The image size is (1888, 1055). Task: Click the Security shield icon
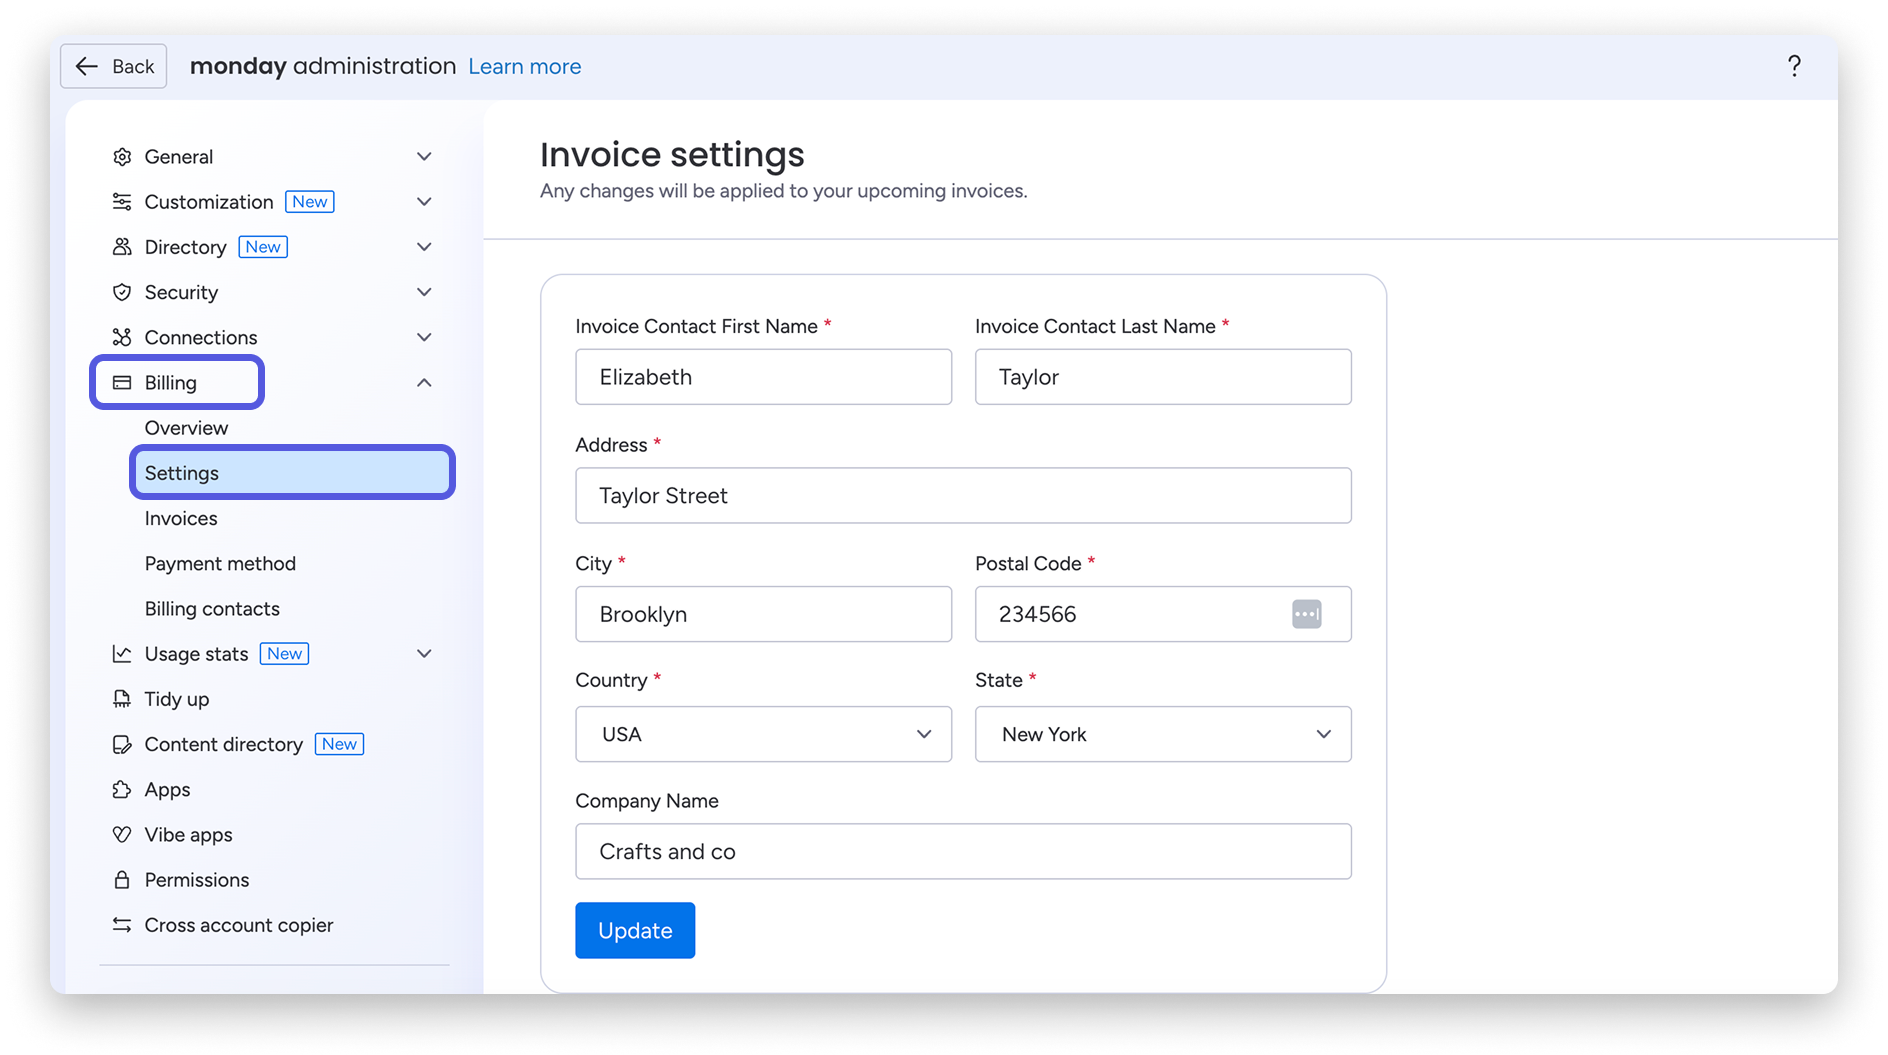click(122, 292)
